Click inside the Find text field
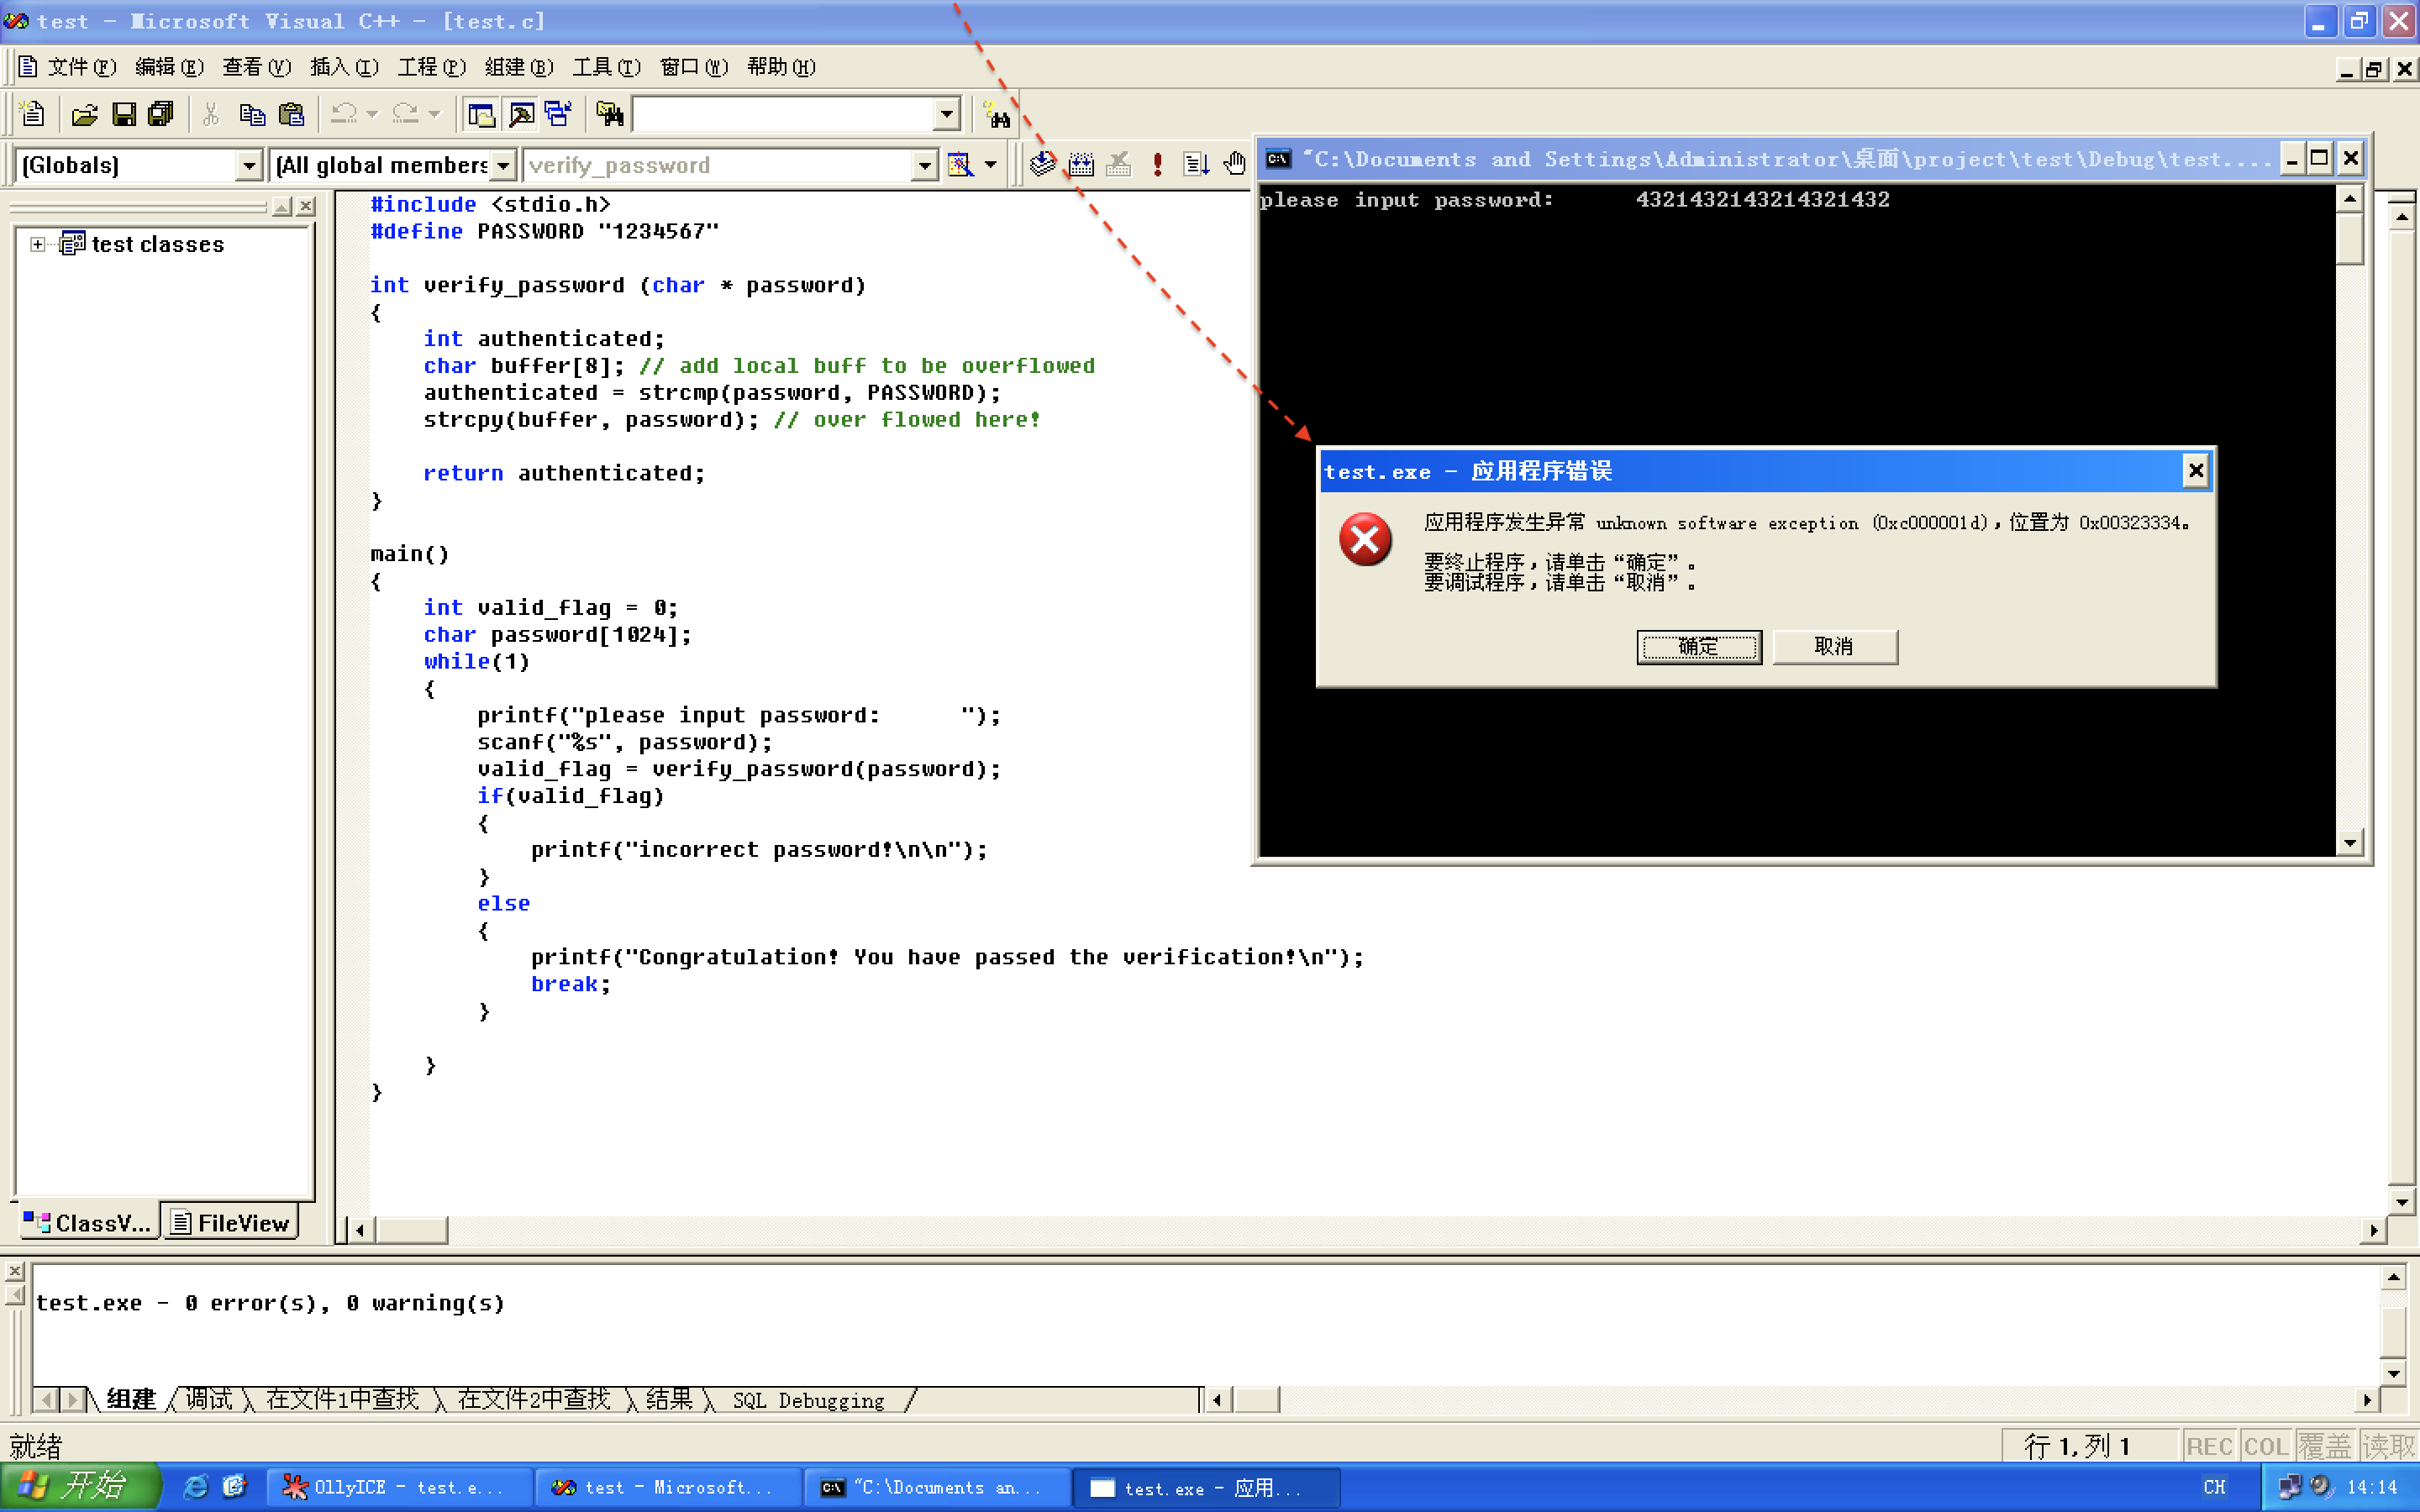Viewport: 2420px width, 1512px height. click(x=783, y=114)
